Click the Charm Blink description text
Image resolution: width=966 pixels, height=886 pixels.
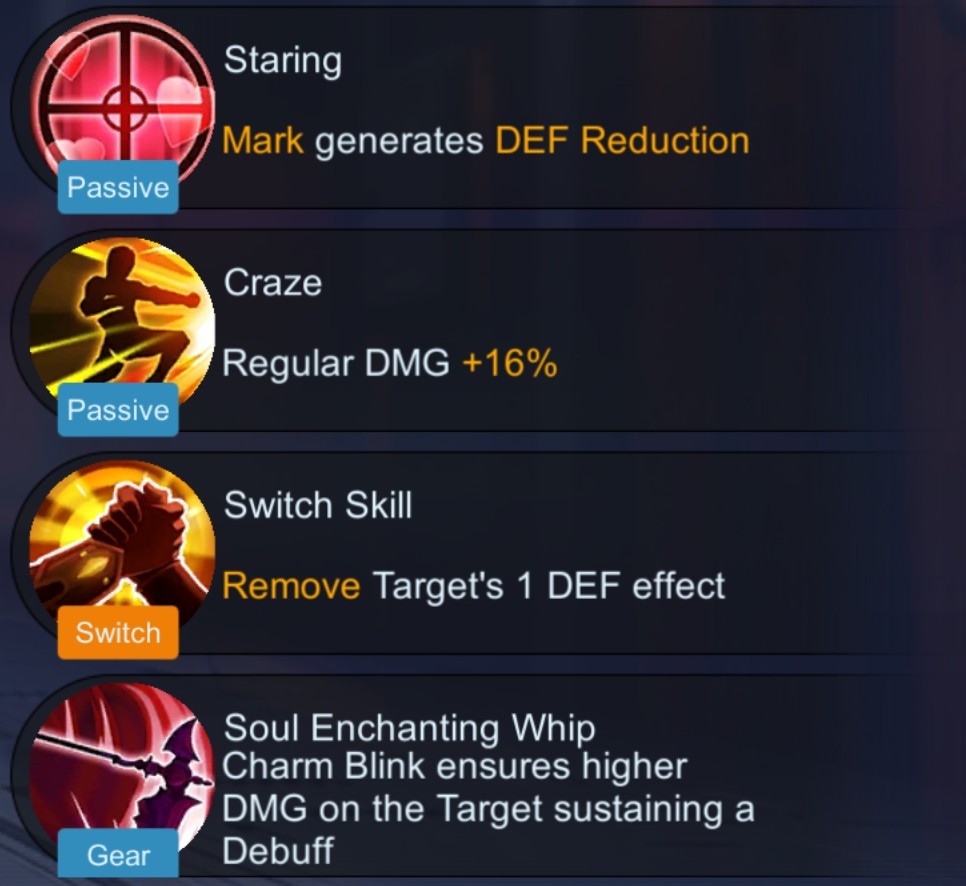click(488, 808)
